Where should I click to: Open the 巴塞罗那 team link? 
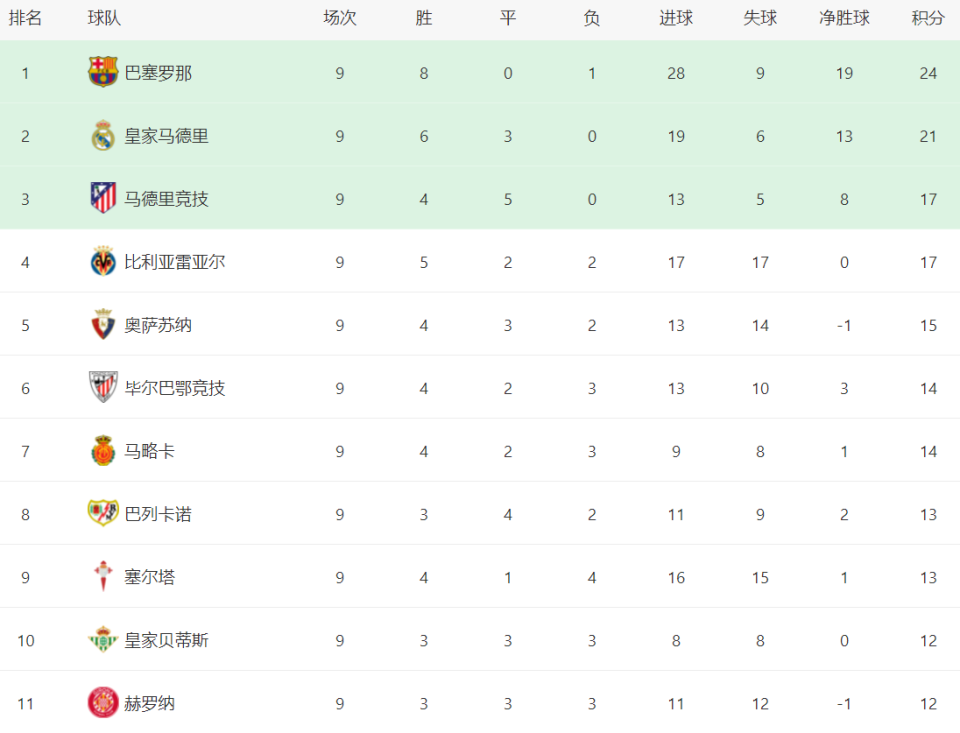tap(158, 73)
